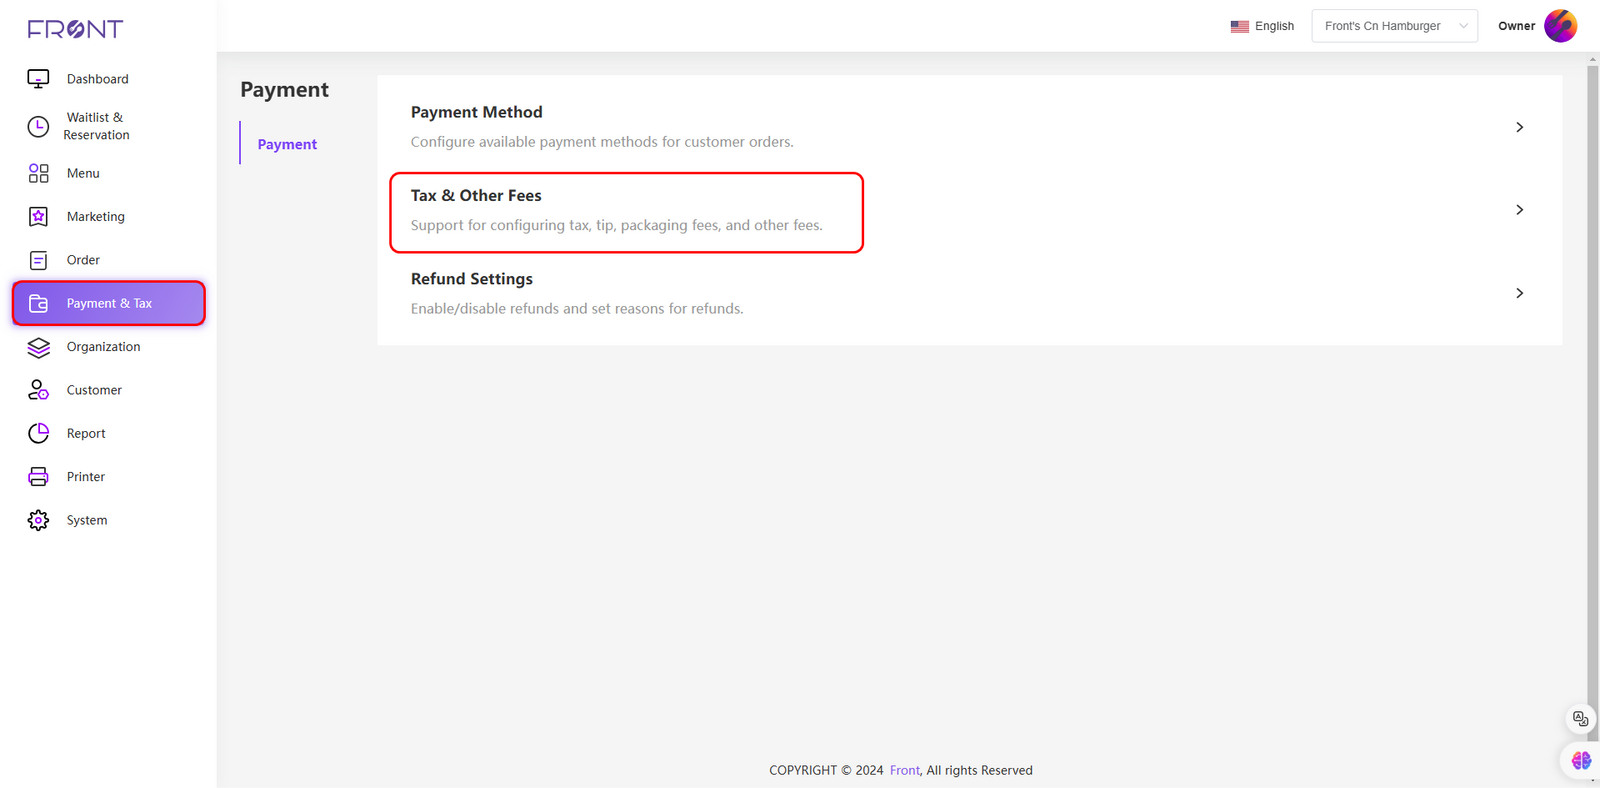Click the Waitlist & Reservation clock icon

38,126
